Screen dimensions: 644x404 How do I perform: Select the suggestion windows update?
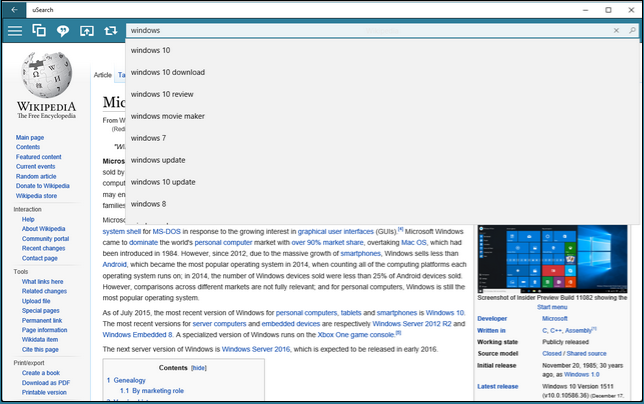383,160
